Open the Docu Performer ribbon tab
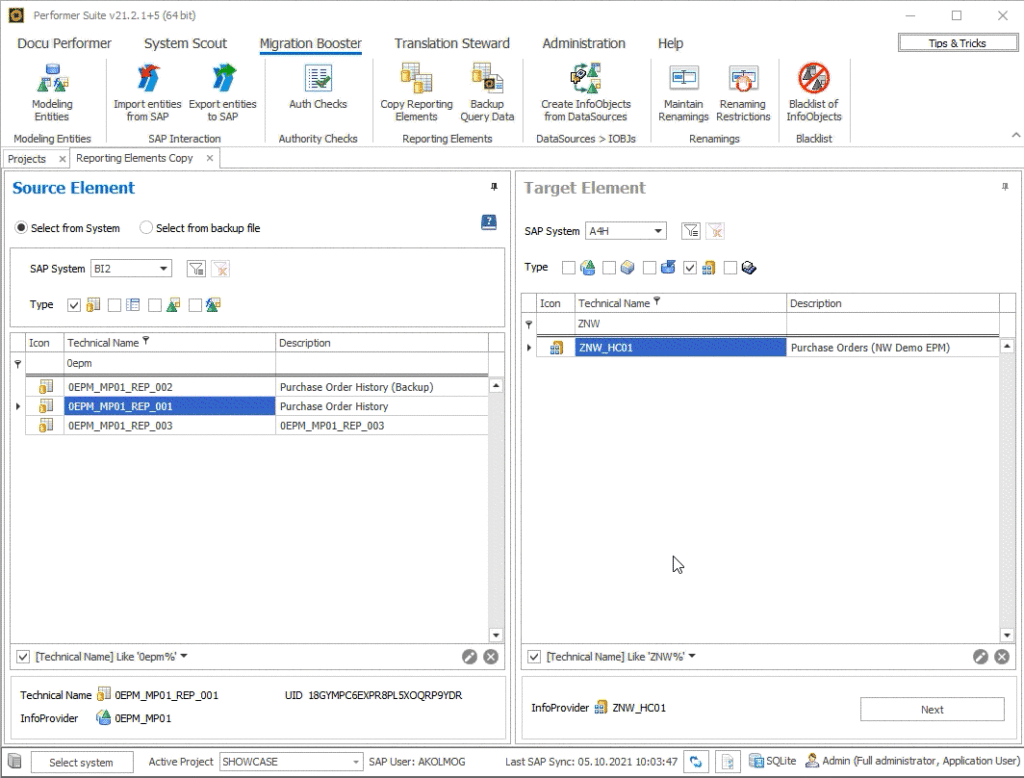The height and width of the screenshot is (778, 1024). [64, 43]
